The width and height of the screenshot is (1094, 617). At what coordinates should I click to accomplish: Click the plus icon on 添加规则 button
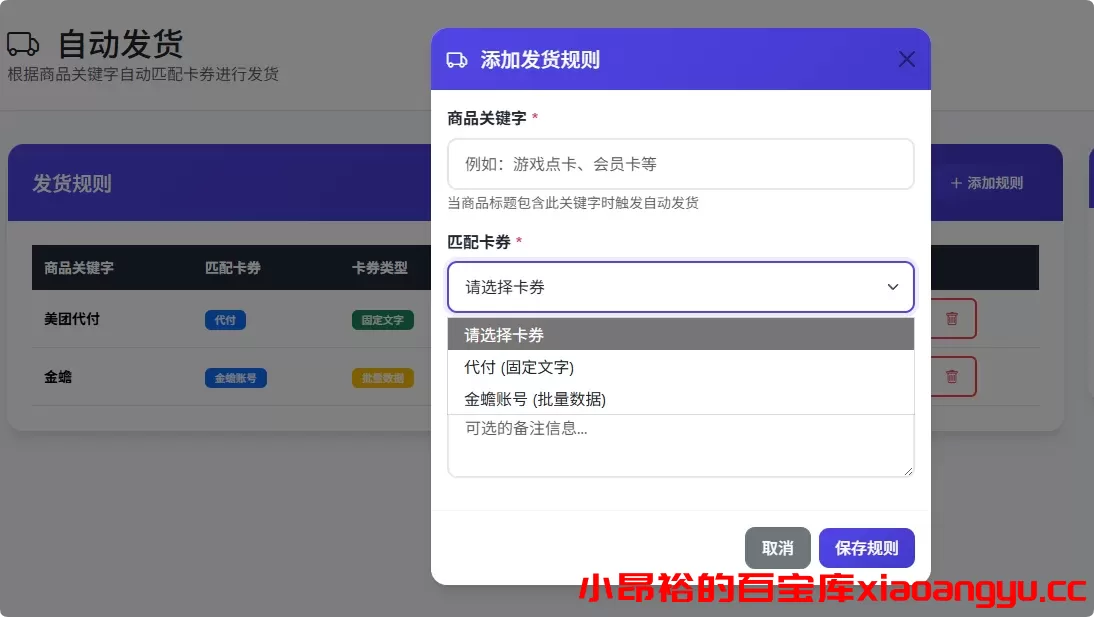click(x=956, y=183)
